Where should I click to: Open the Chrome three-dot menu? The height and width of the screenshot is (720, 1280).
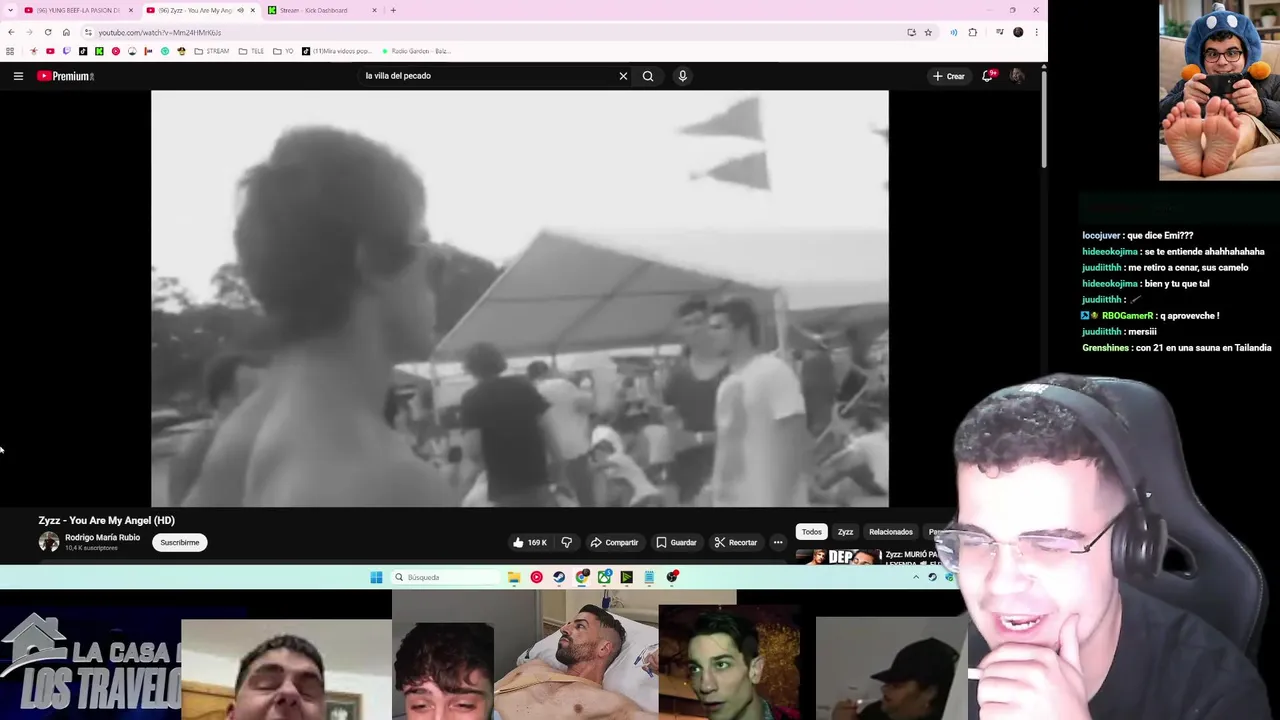pyautogui.click(x=1036, y=32)
